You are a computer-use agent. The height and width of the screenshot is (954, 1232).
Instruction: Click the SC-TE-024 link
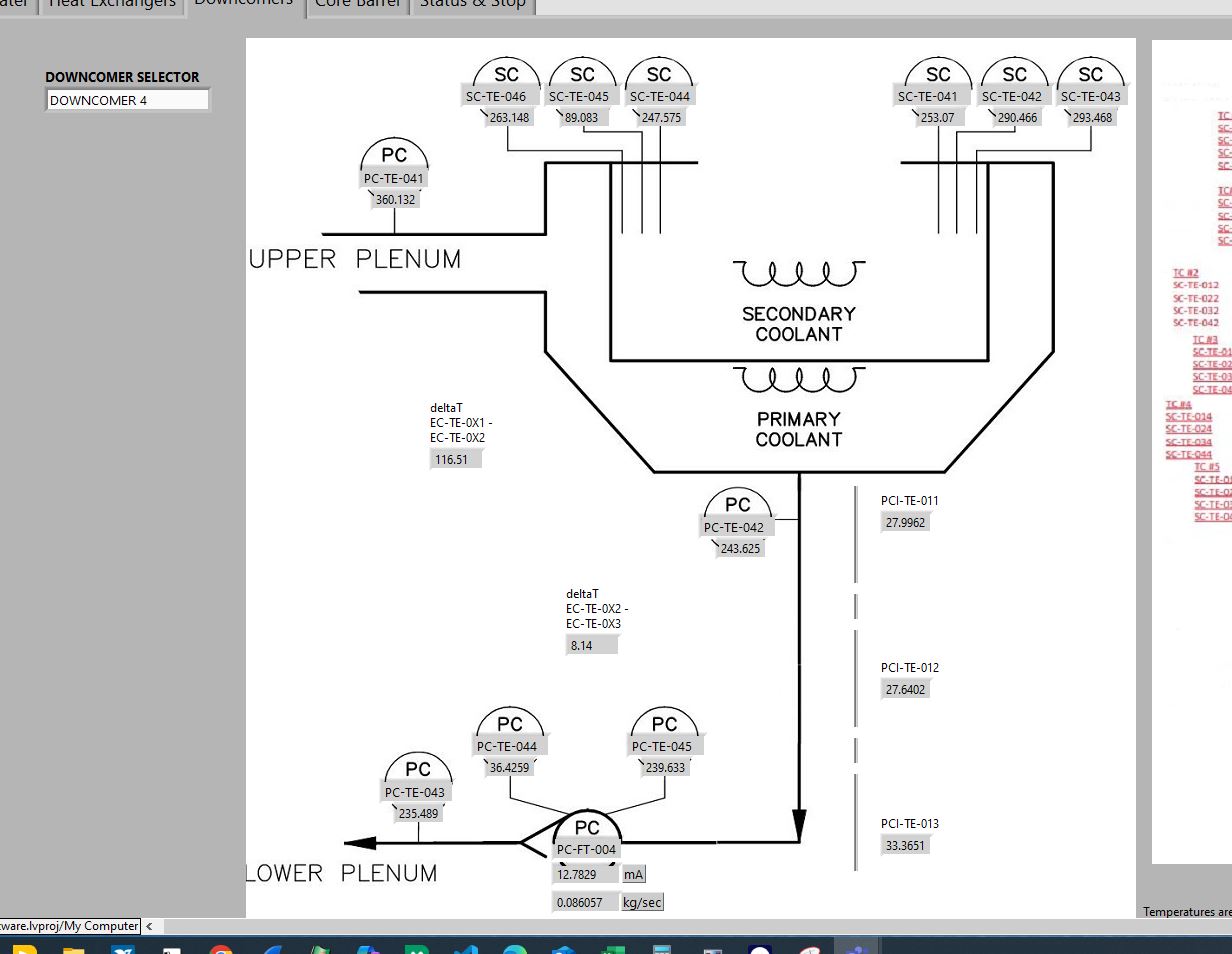[x=1188, y=429]
